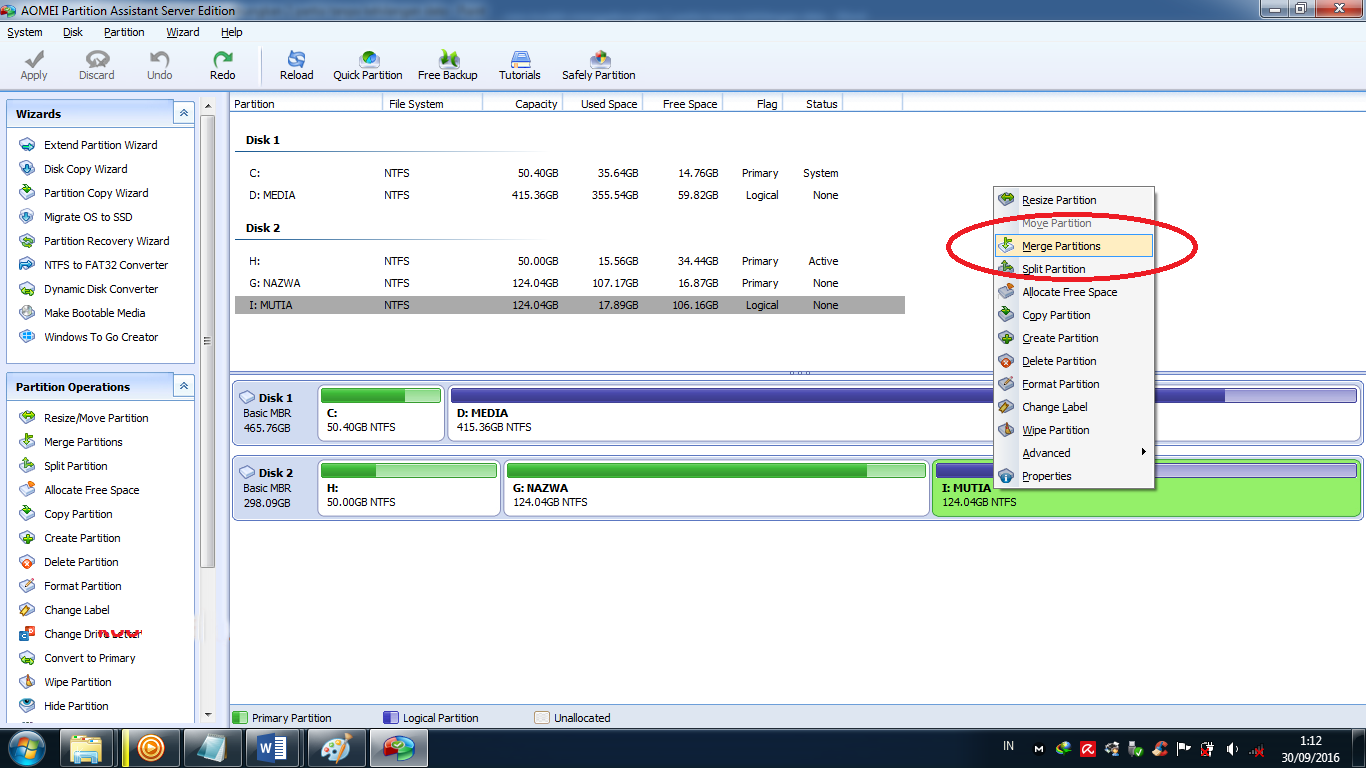Viewport: 1366px width, 768px height.
Task: Open Microsoft Word from the taskbar
Action: coord(273,747)
